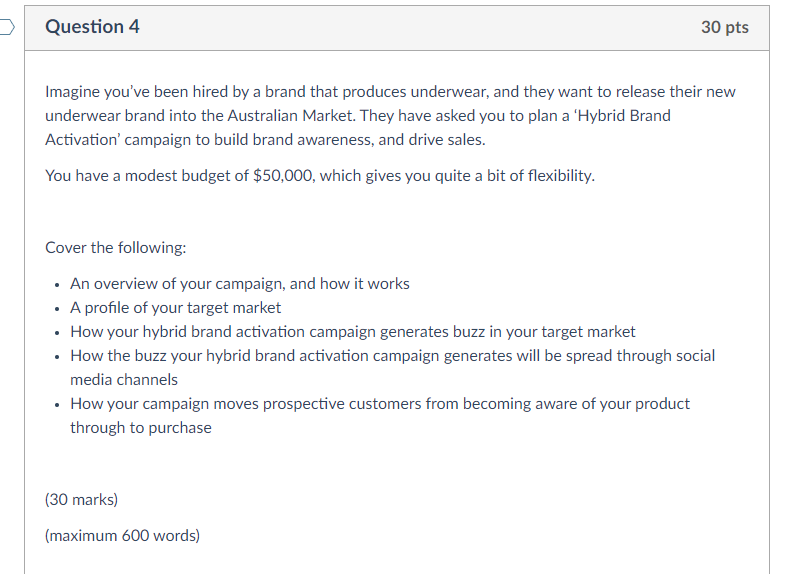The width and height of the screenshot is (798, 574).
Task: Click the 30 pts label
Action: point(724,27)
